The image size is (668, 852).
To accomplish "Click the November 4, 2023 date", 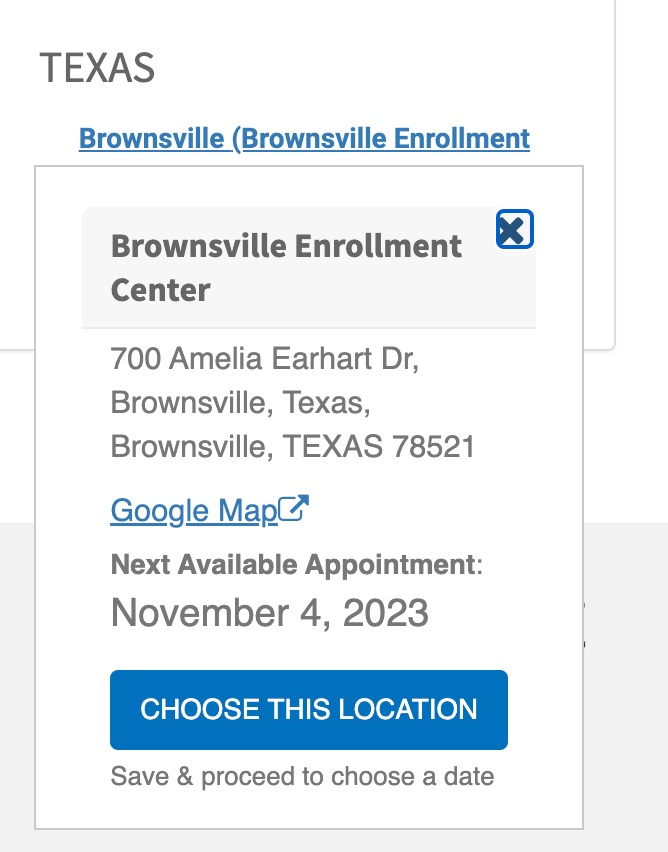I will [269, 612].
